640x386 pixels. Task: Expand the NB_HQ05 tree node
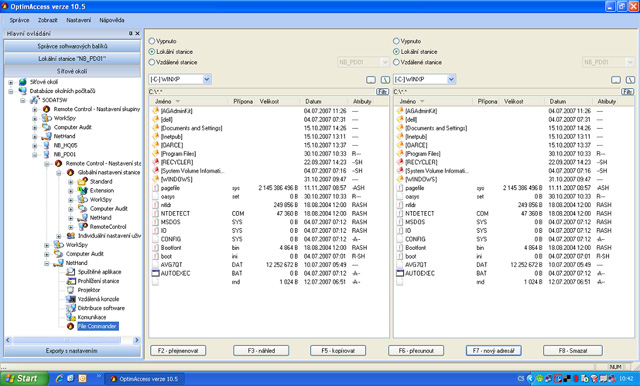(x=35, y=145)
